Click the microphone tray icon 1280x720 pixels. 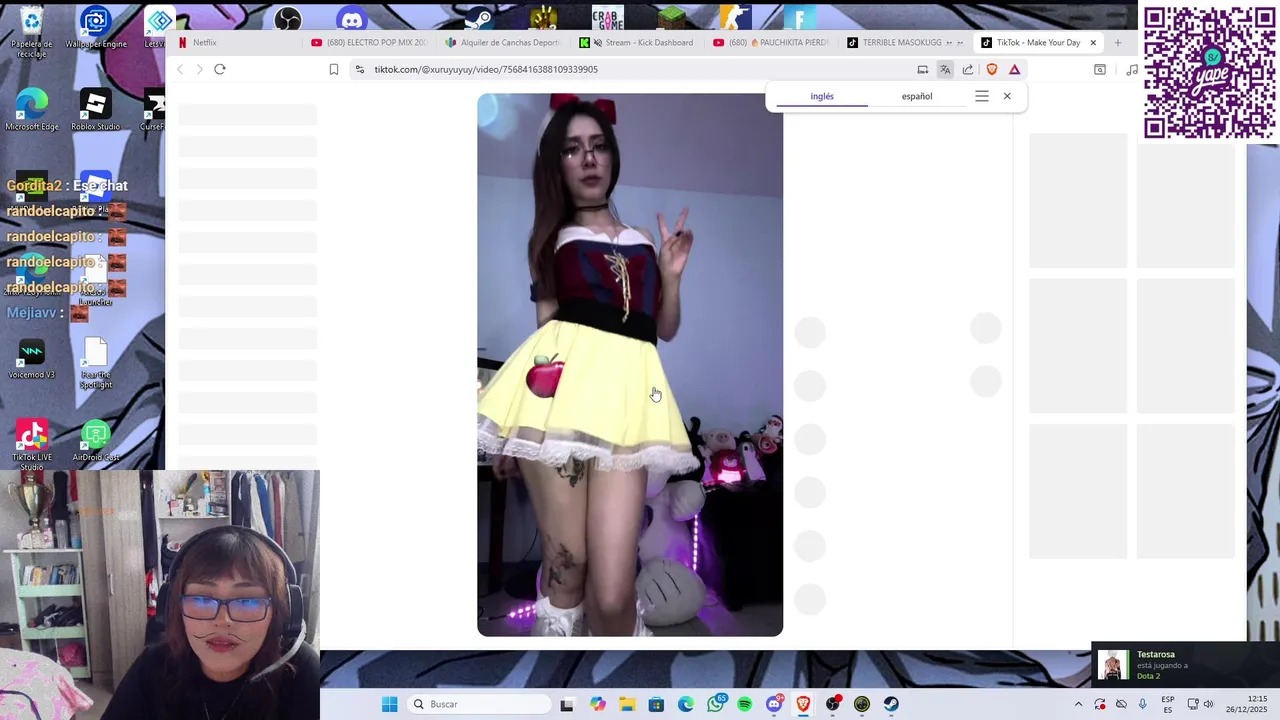[1142, 704]
